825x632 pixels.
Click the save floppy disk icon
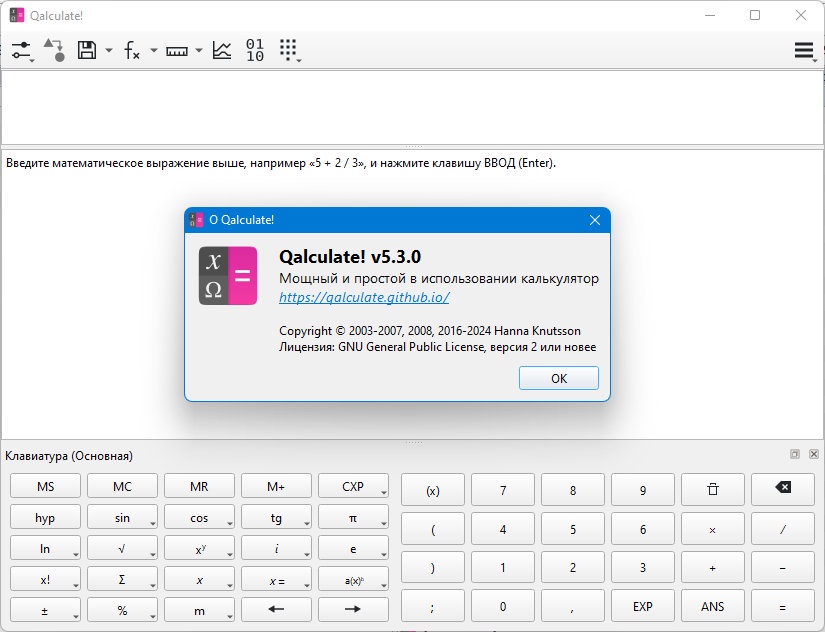[87, 50]
